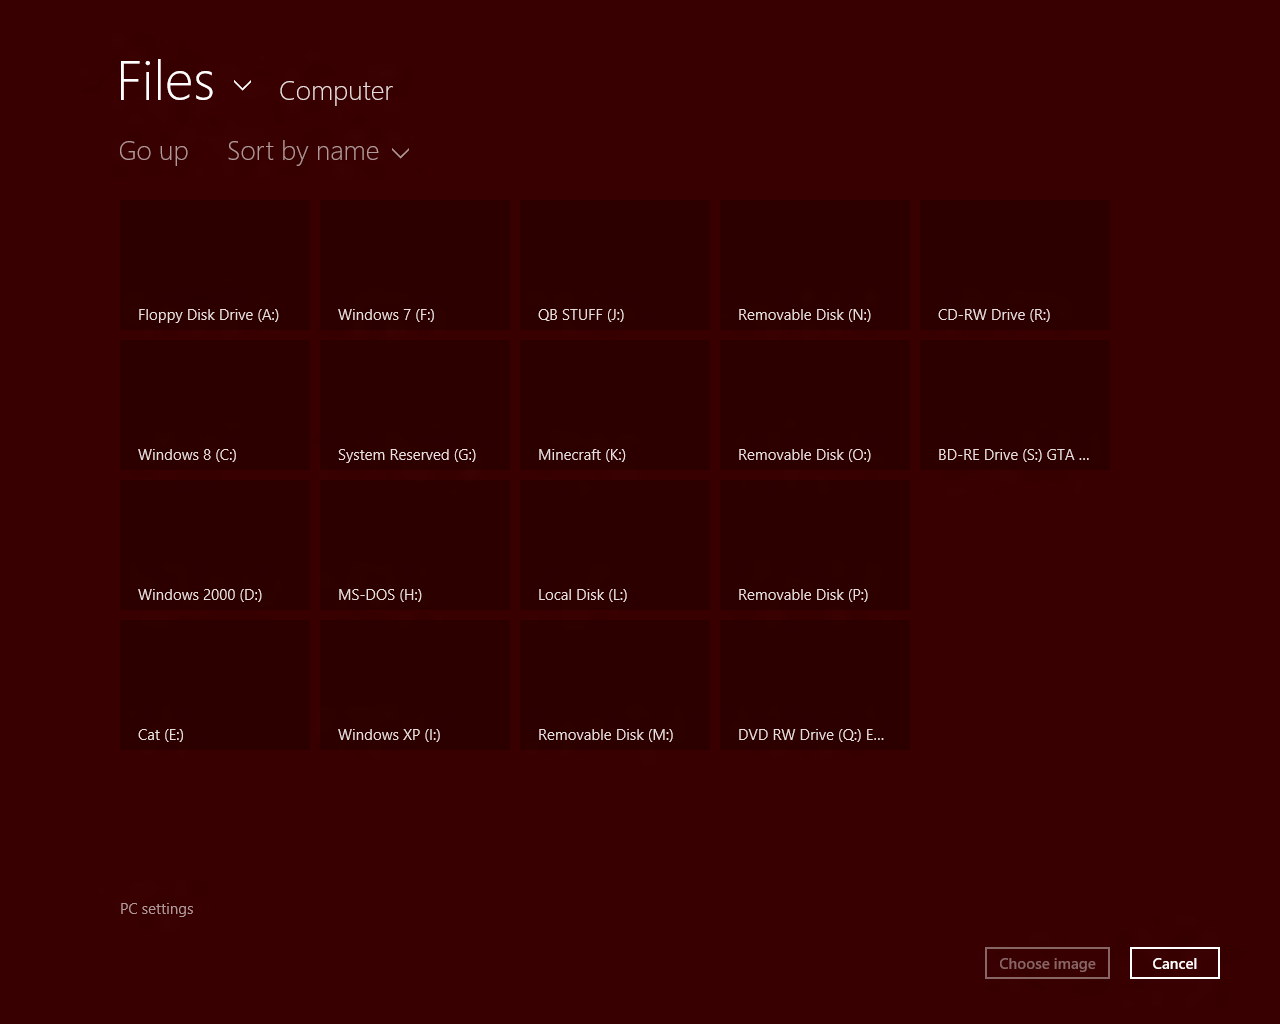Image resolution: width=1280 pixels, height=1024 pixels.
Task: Select the Windows 7 (F:) drive tile
Action: point(414,265)
